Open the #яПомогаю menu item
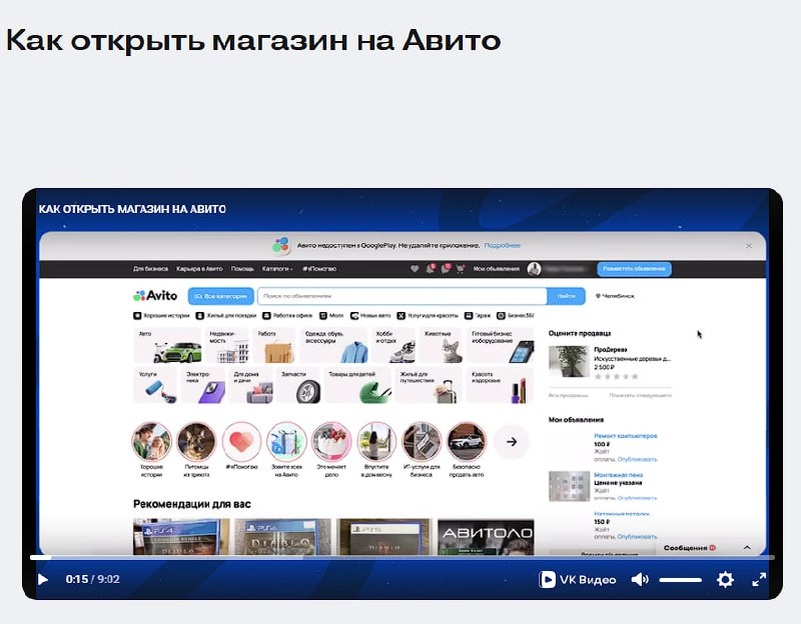801x624 pixels. (x=319, y=269)
